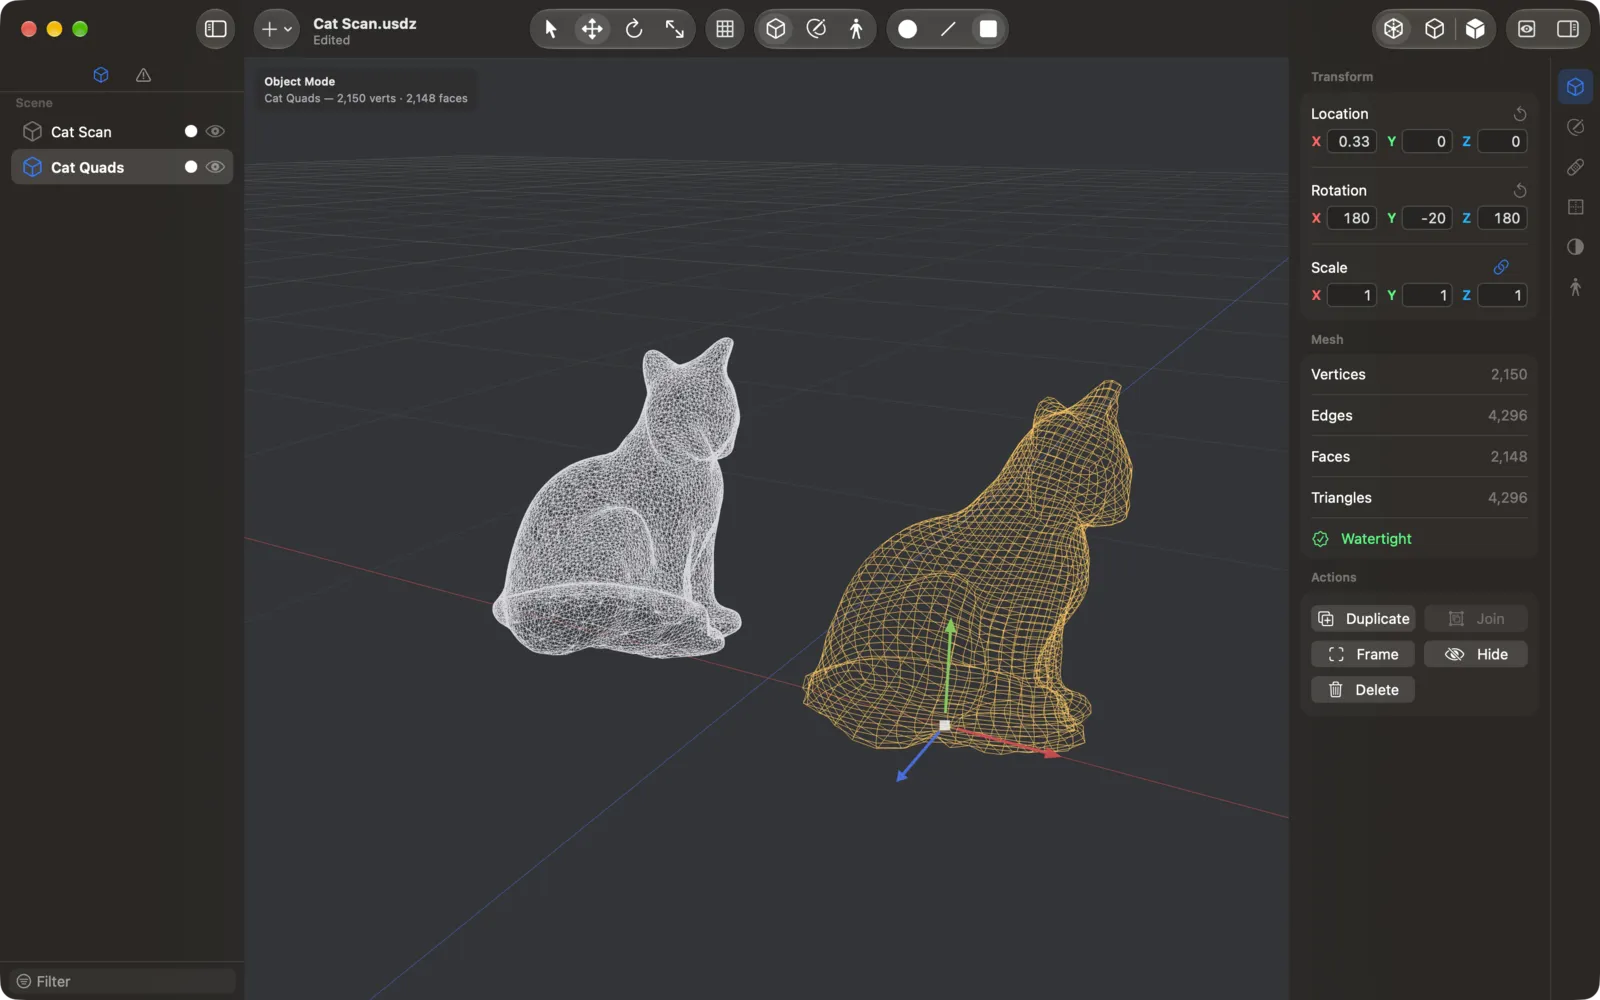Open the add object plus dropdown
Screen dimensions: 1600x1000
[x=276, y=29]
